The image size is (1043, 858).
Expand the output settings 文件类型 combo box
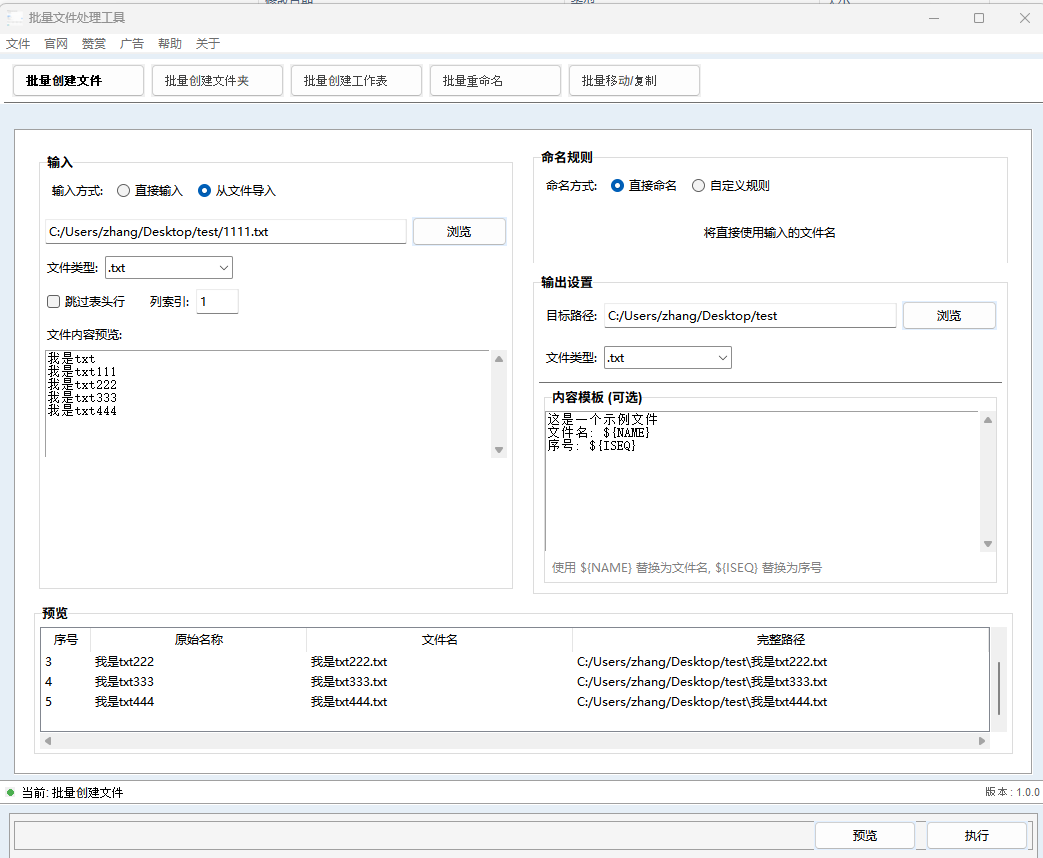(667, 358)
